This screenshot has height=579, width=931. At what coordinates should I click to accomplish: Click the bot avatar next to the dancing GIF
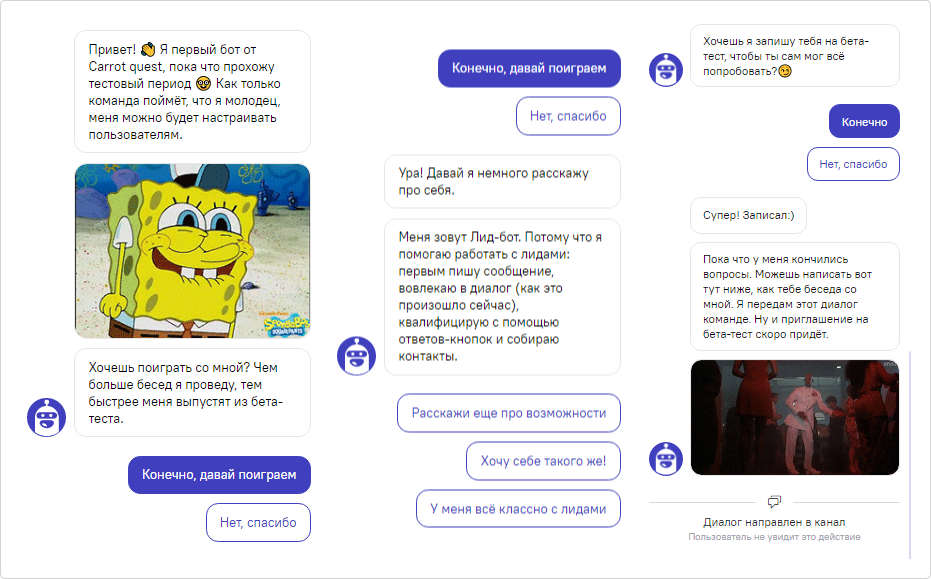pos(666,458)
